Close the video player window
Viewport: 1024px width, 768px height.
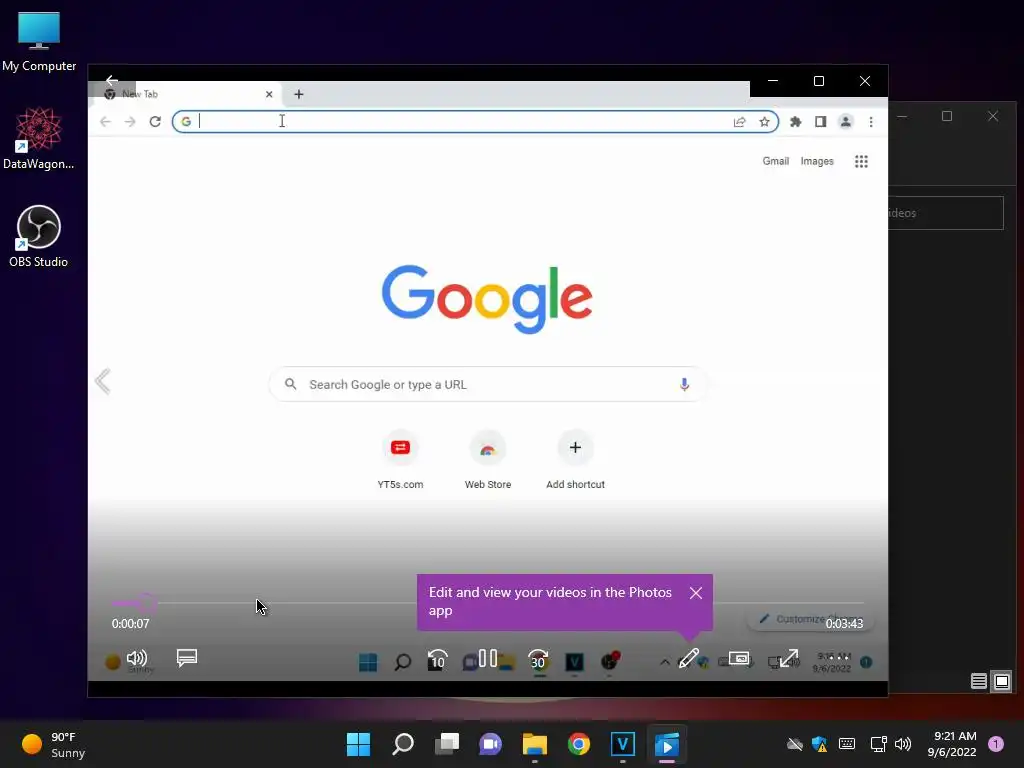point(865,81)
